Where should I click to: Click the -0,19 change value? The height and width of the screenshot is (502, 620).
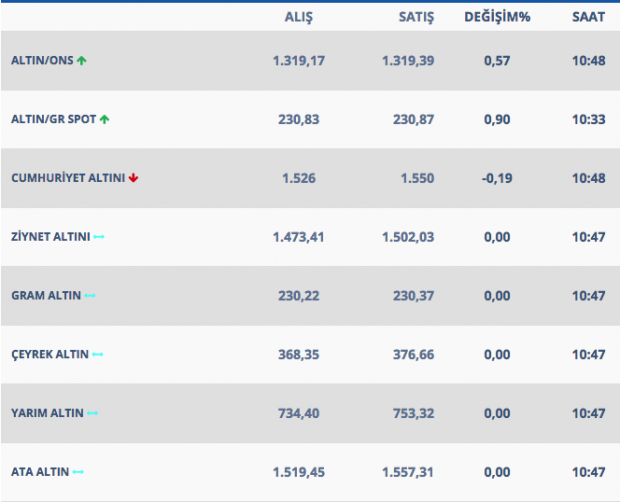(497, 178)
